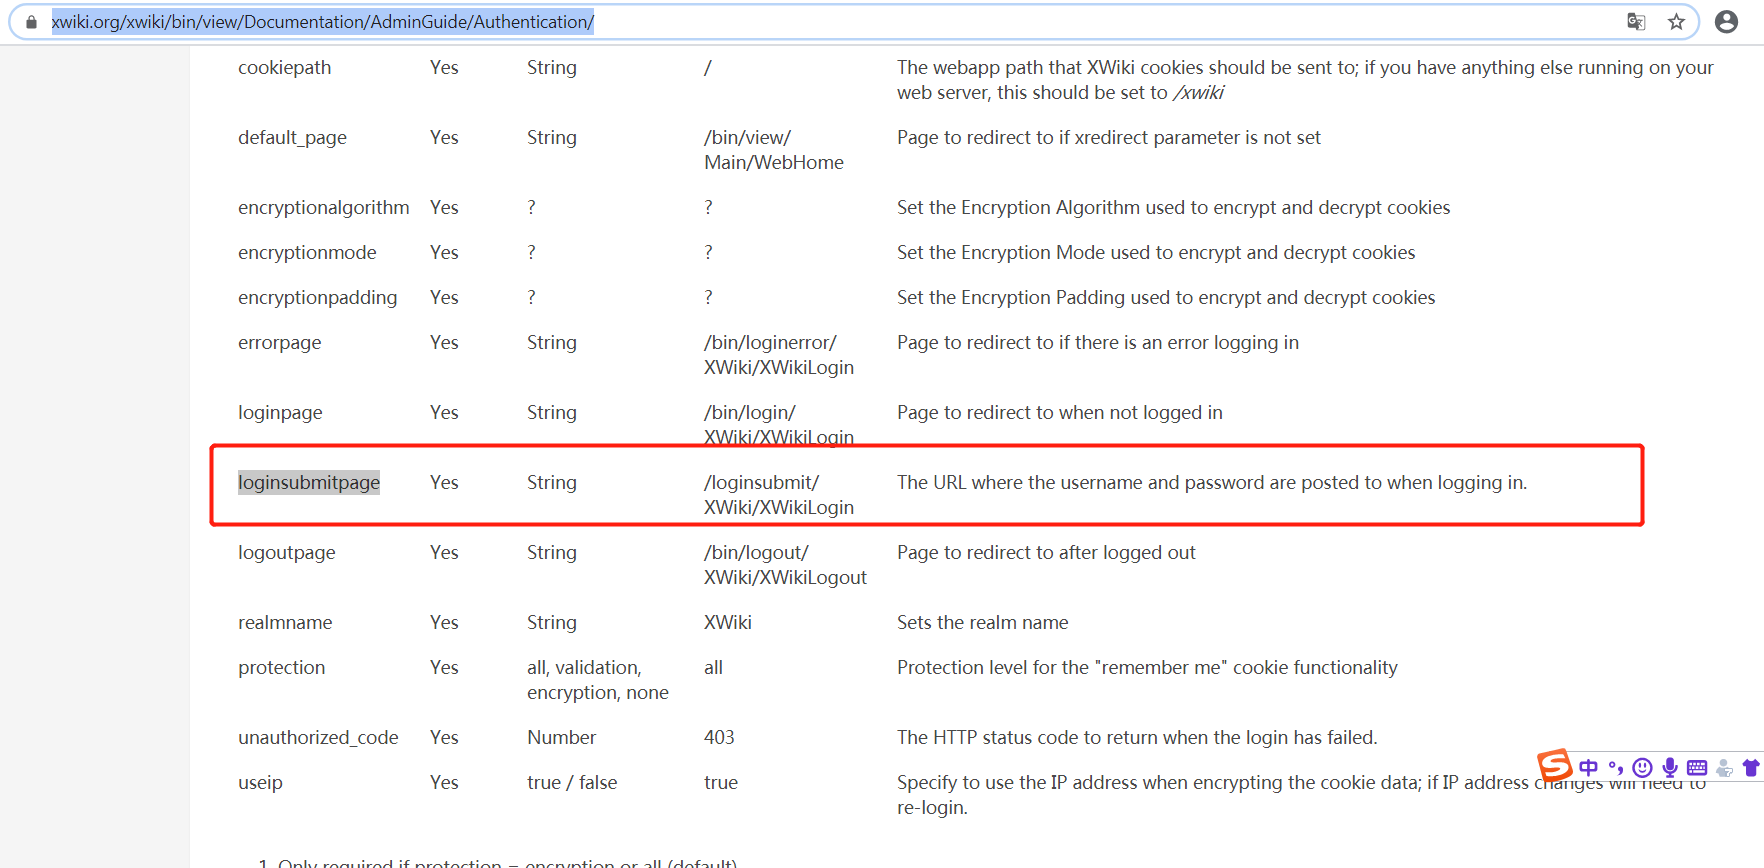
Task: Click the realmname default value XWiki
Action: point(727,622)
